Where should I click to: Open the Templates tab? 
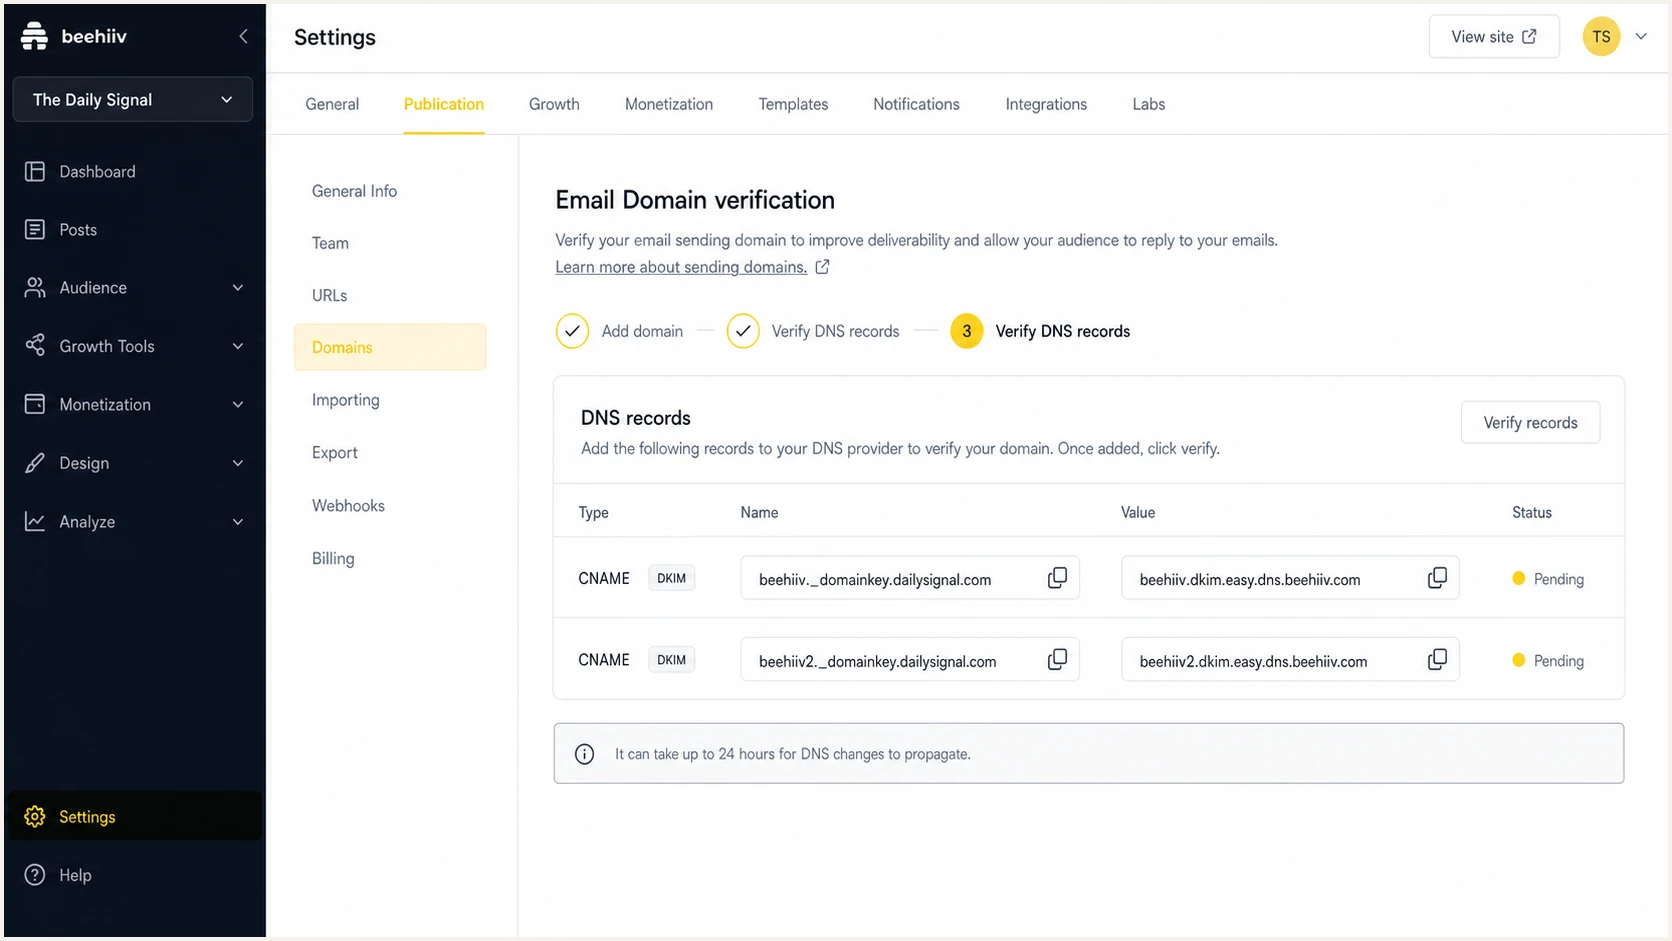click(x=793, y=104)
